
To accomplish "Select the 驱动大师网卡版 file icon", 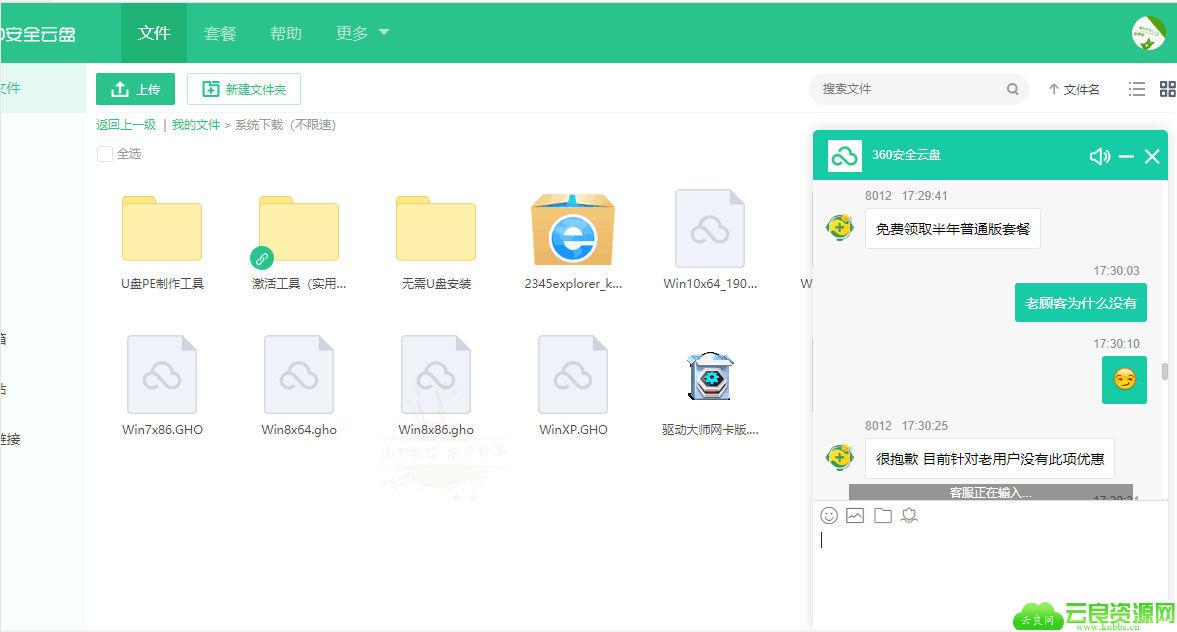I will (710, 375).
